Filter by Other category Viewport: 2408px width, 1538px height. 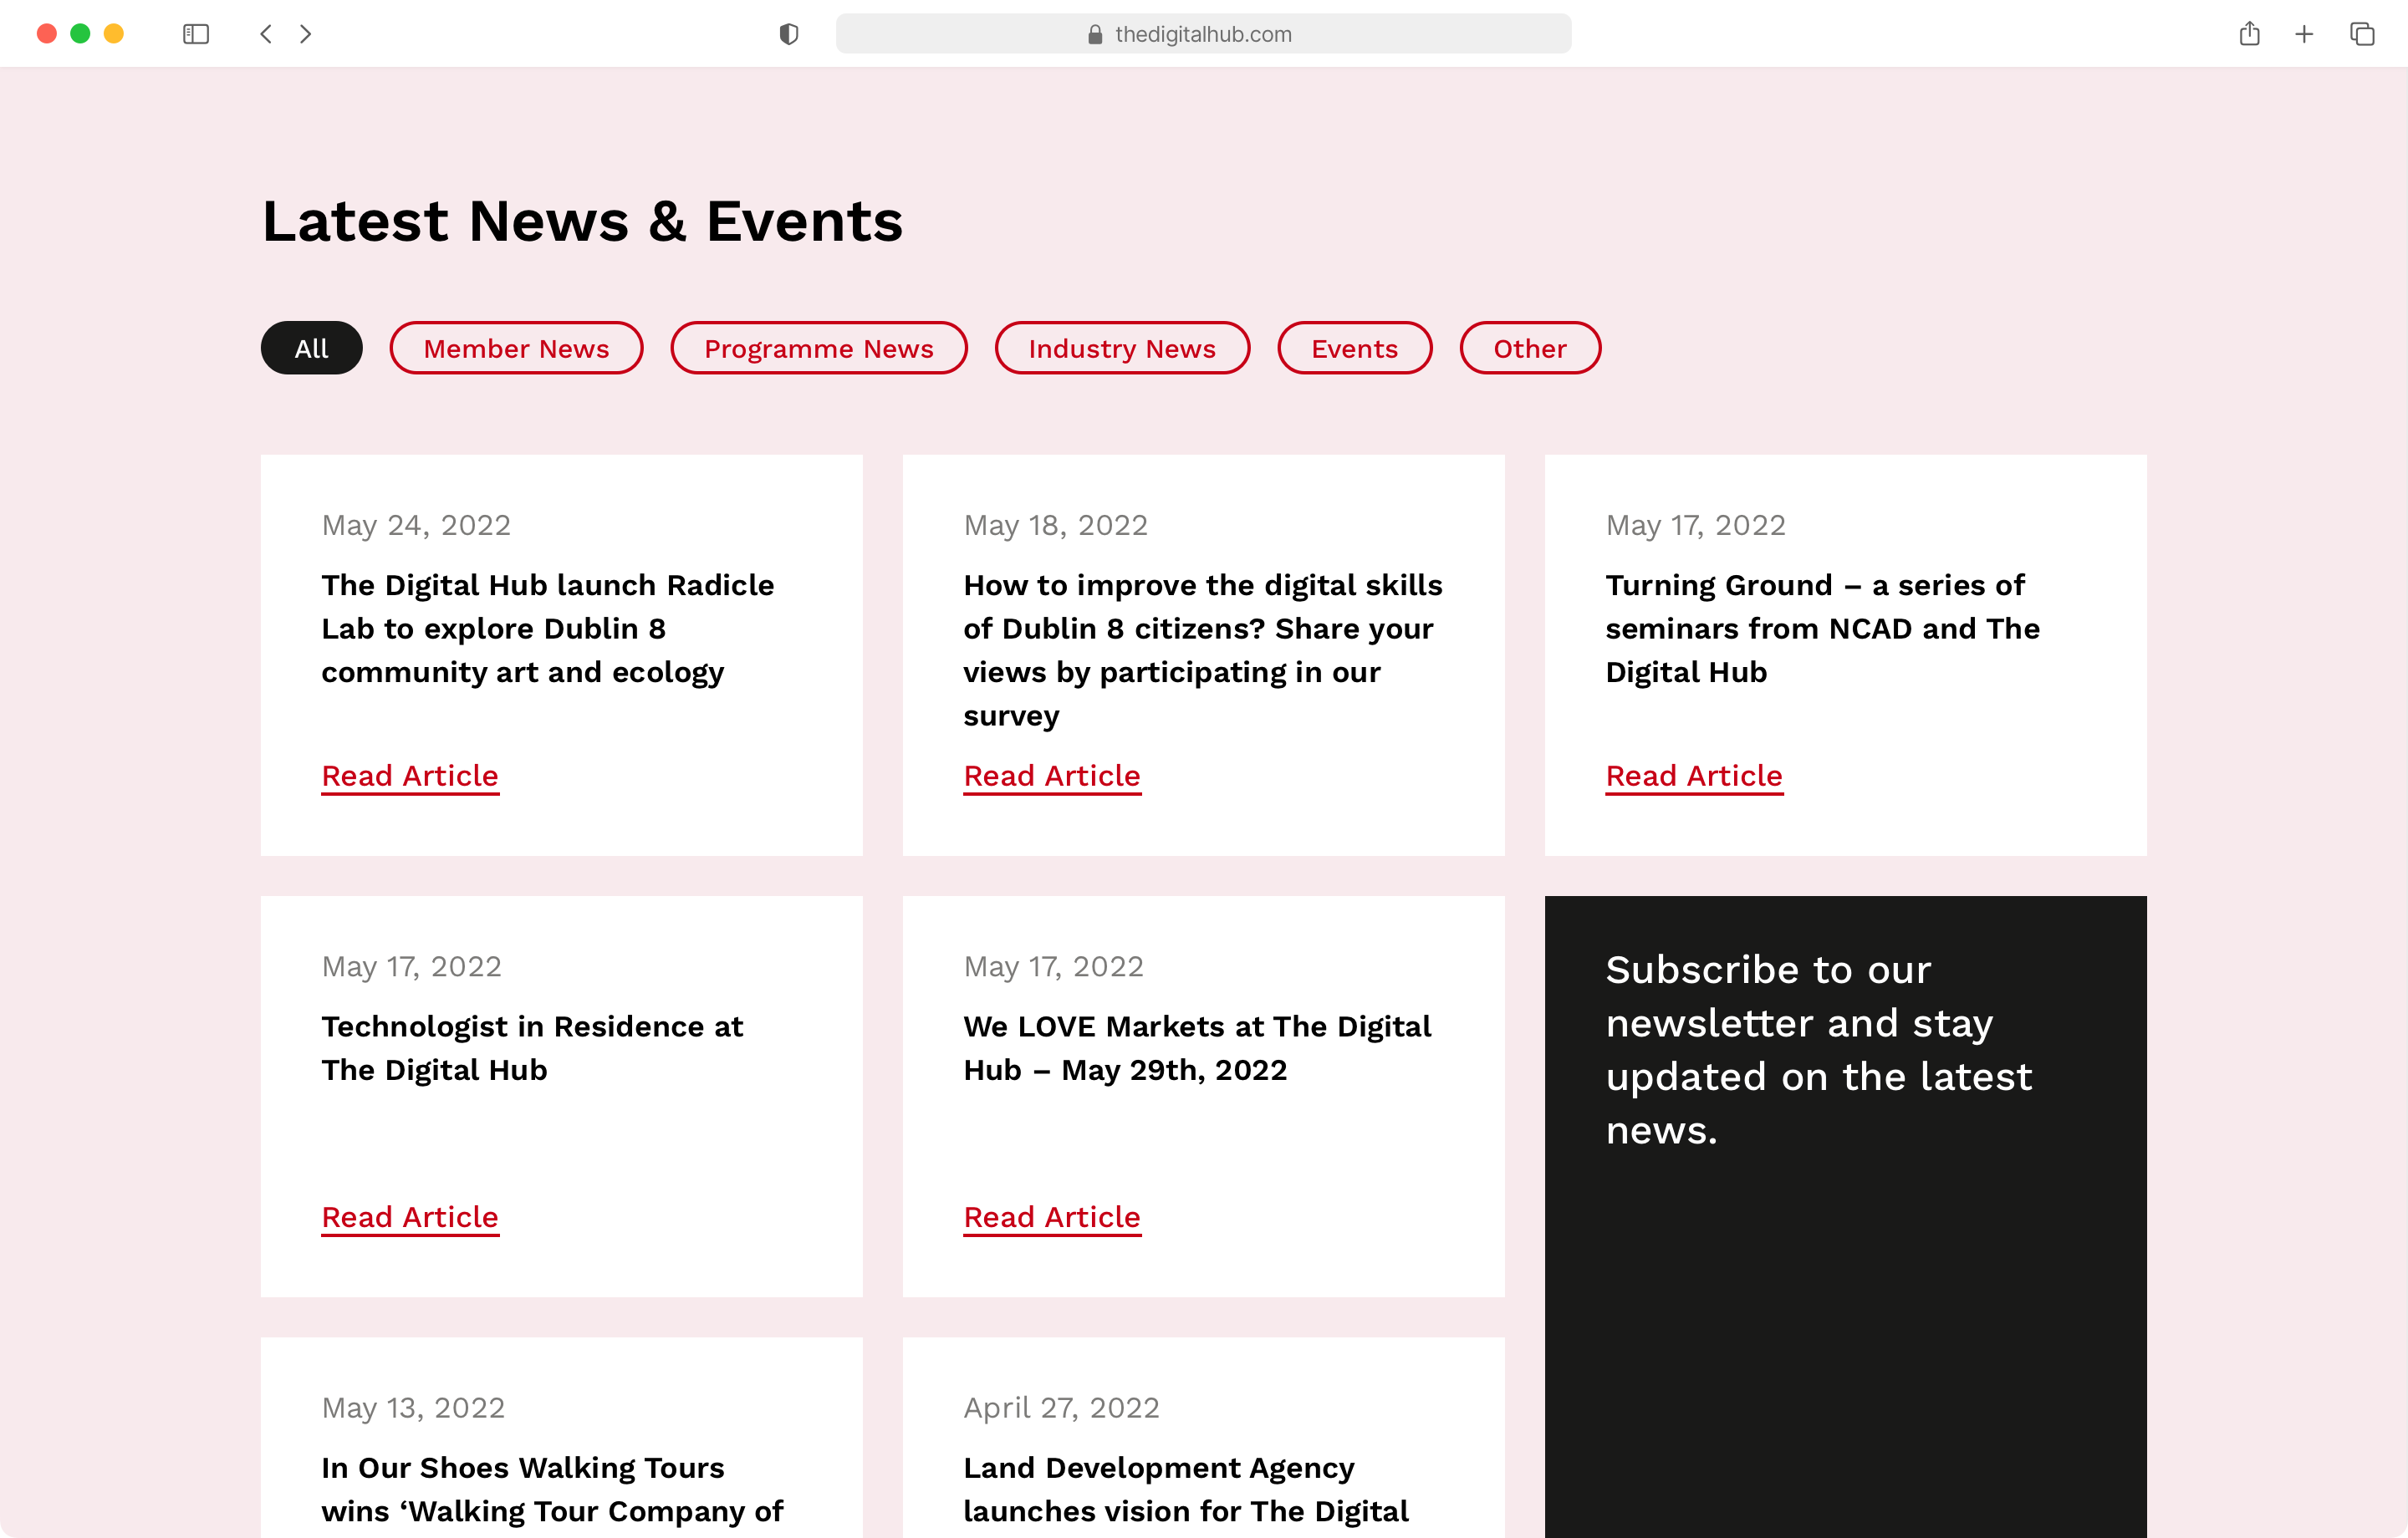click(1530, 348)
